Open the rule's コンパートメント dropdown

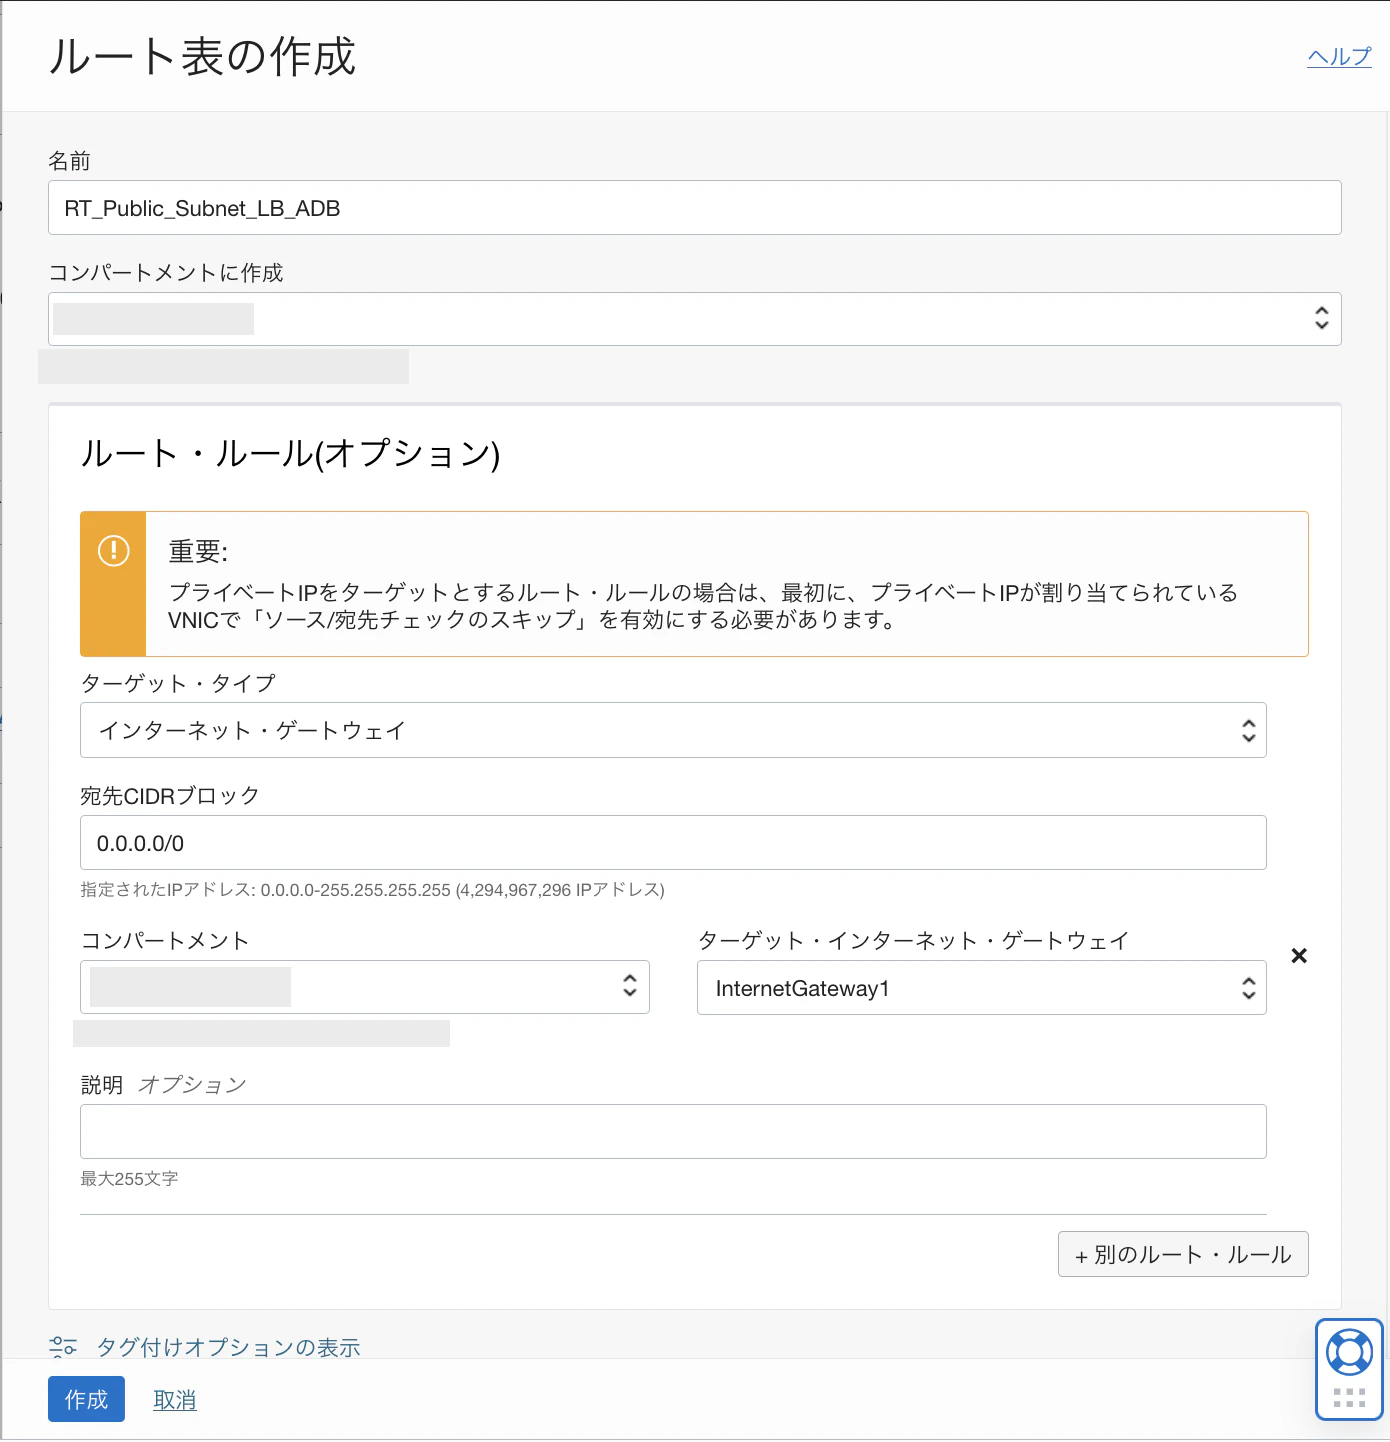pos(365,987)
